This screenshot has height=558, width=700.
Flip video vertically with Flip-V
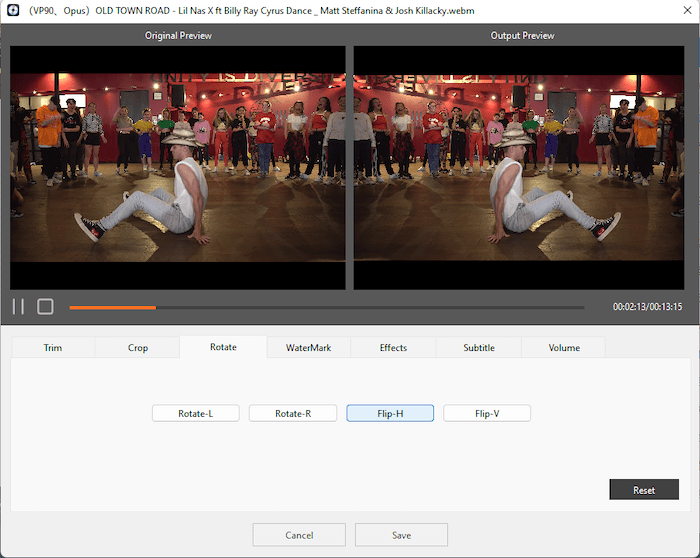[x=487, y=413]
